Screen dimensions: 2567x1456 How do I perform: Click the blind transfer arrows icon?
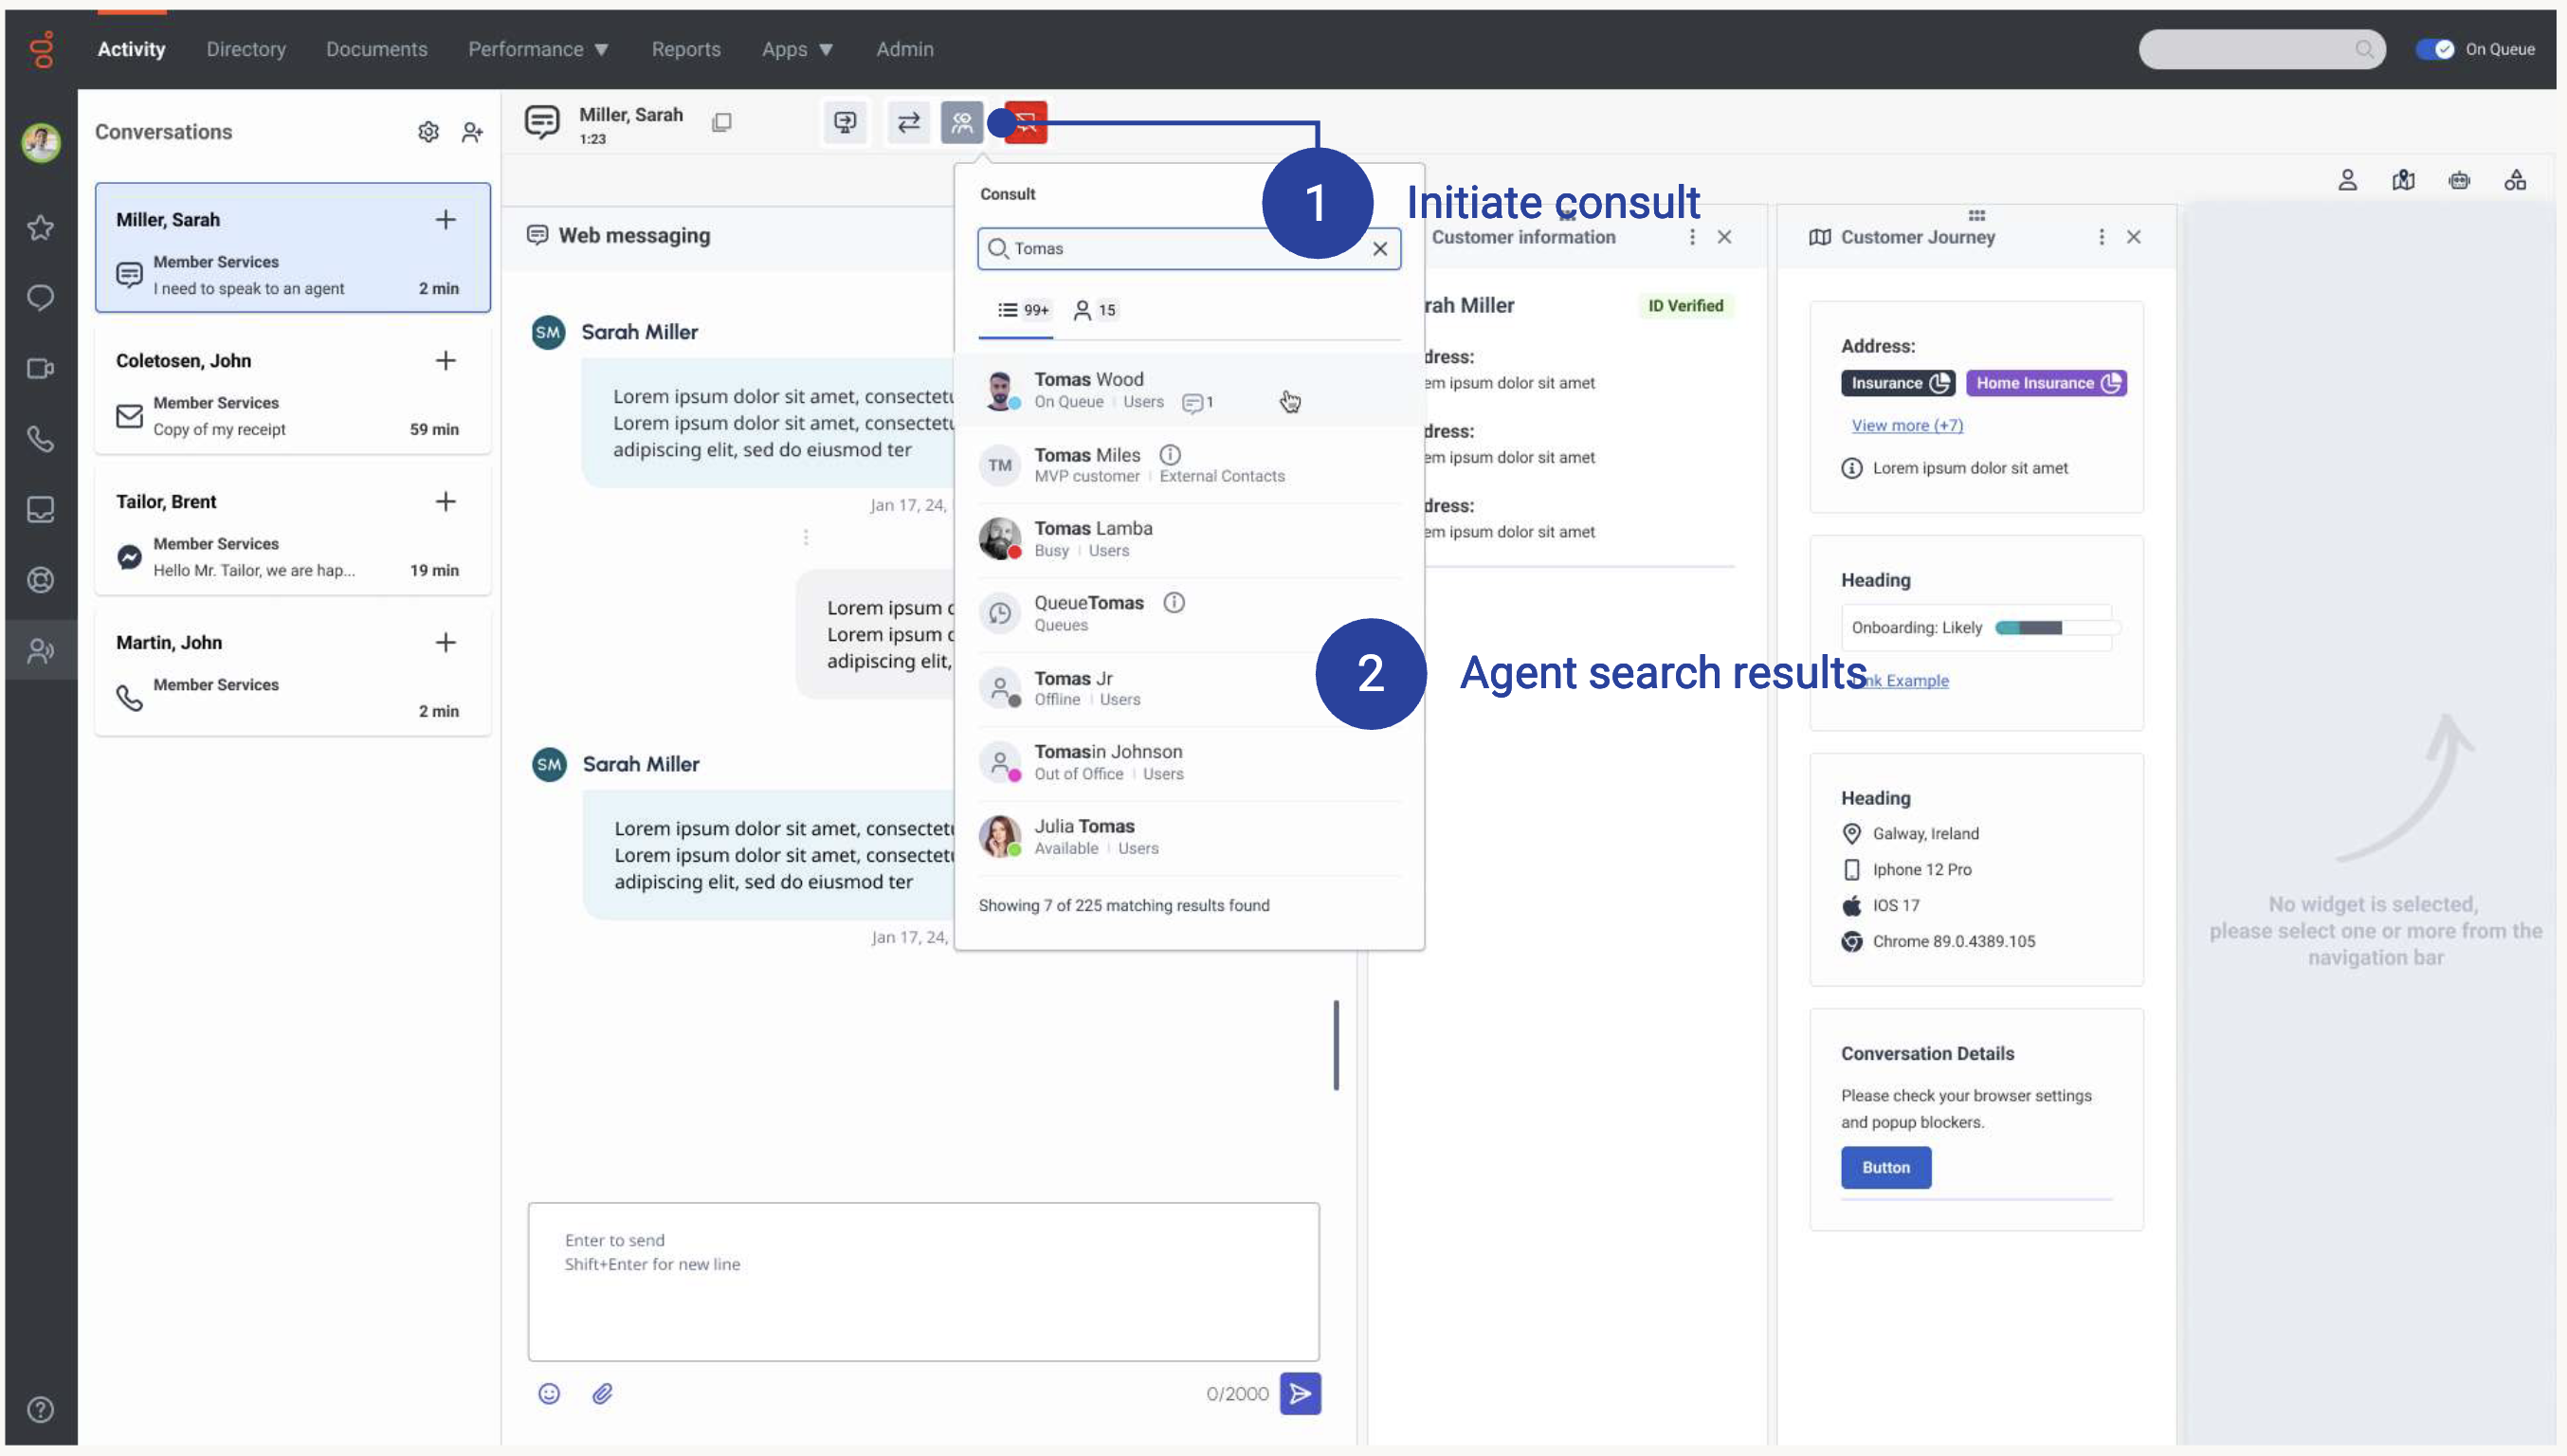pyautogui.click(x=908, y=122)
